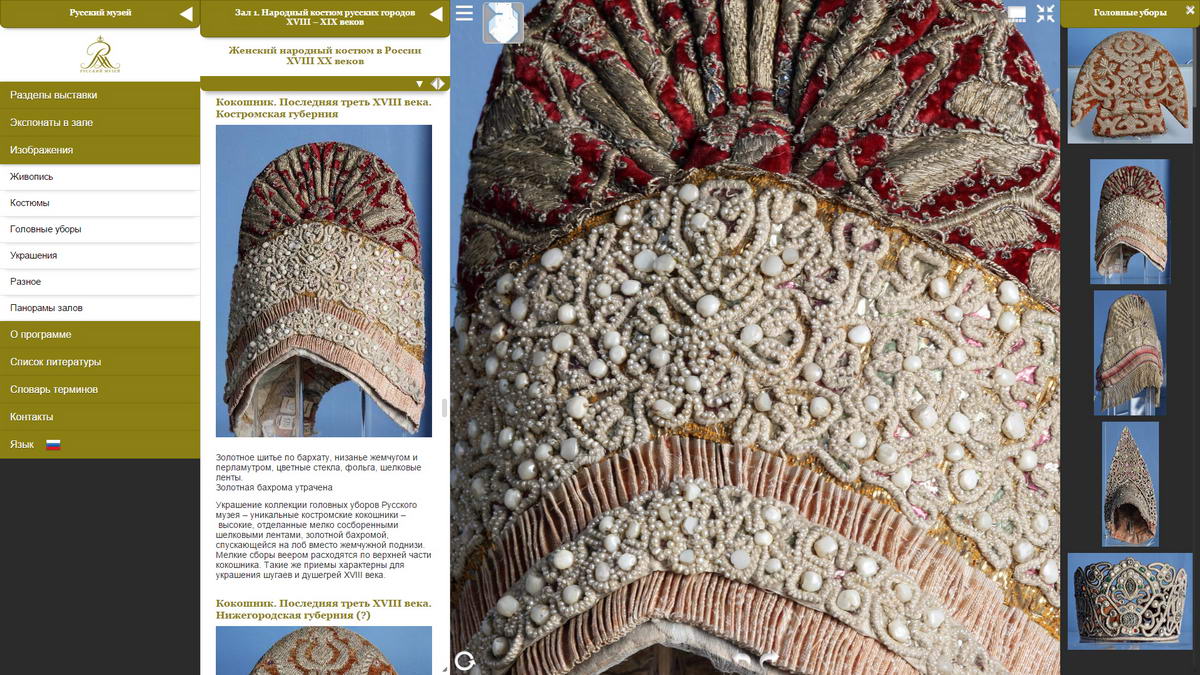1200x675 pixels.
Task: Open the Головные уборы menu item
Action: pyautogui.click(x=100, y=229)
